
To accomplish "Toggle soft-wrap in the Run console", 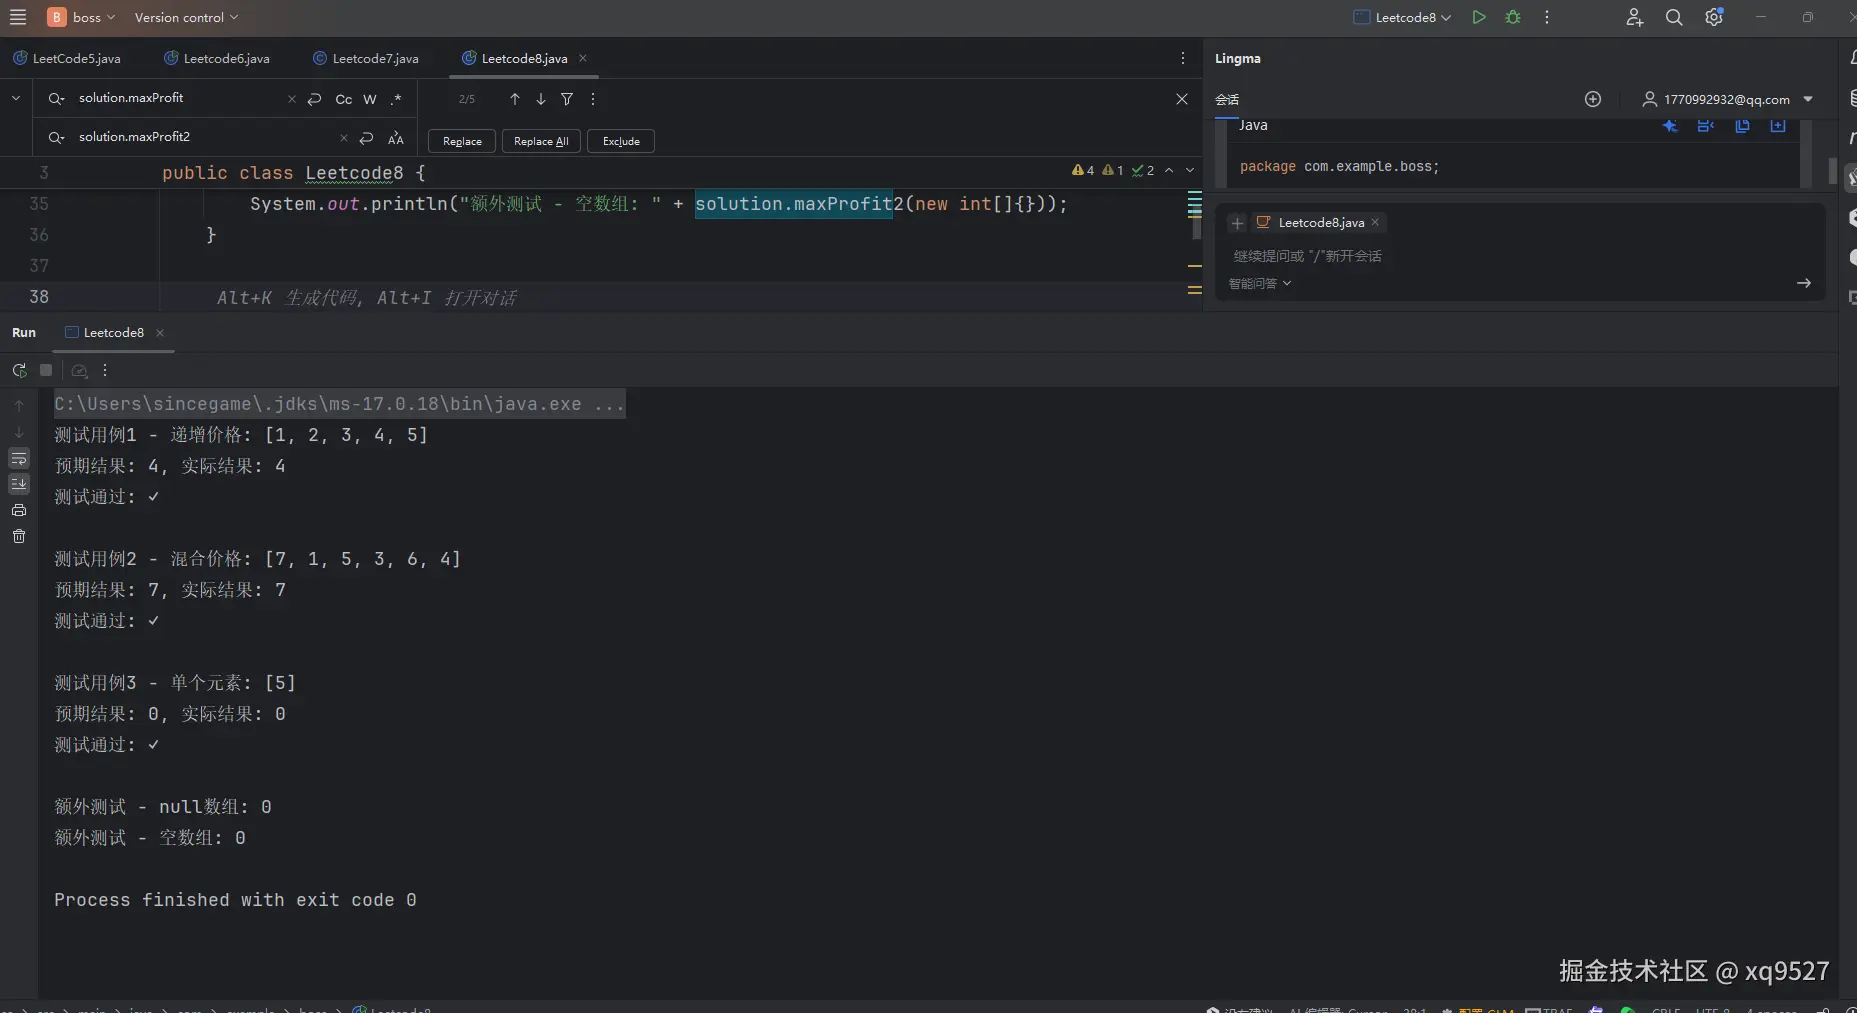I will pos(19,458).
